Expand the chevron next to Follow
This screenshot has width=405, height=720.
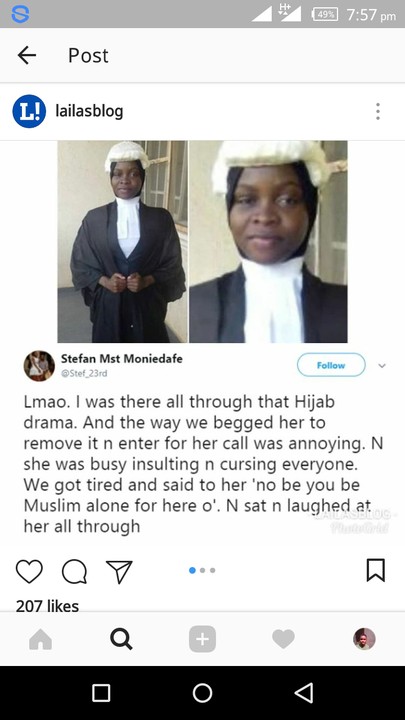382,366
